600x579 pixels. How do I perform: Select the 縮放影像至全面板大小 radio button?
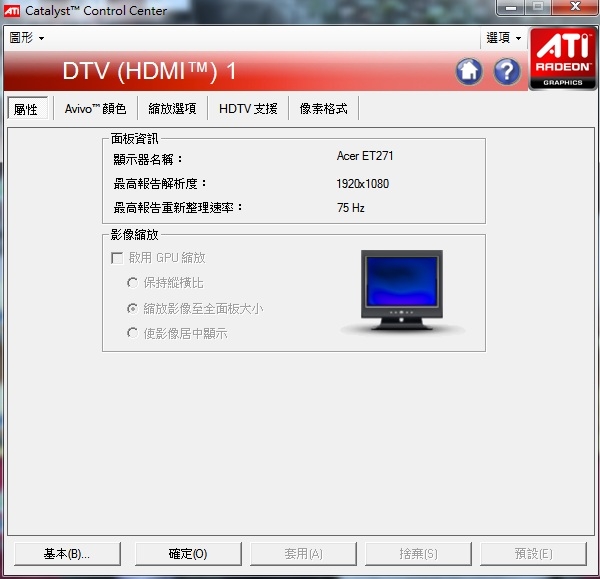tap(132, 308)
